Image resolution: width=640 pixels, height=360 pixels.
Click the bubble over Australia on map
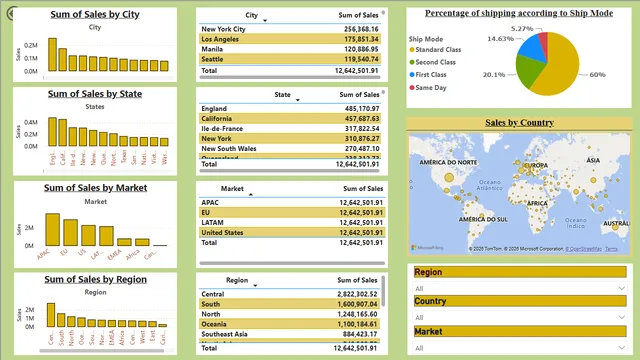click(x=615, y=227)
